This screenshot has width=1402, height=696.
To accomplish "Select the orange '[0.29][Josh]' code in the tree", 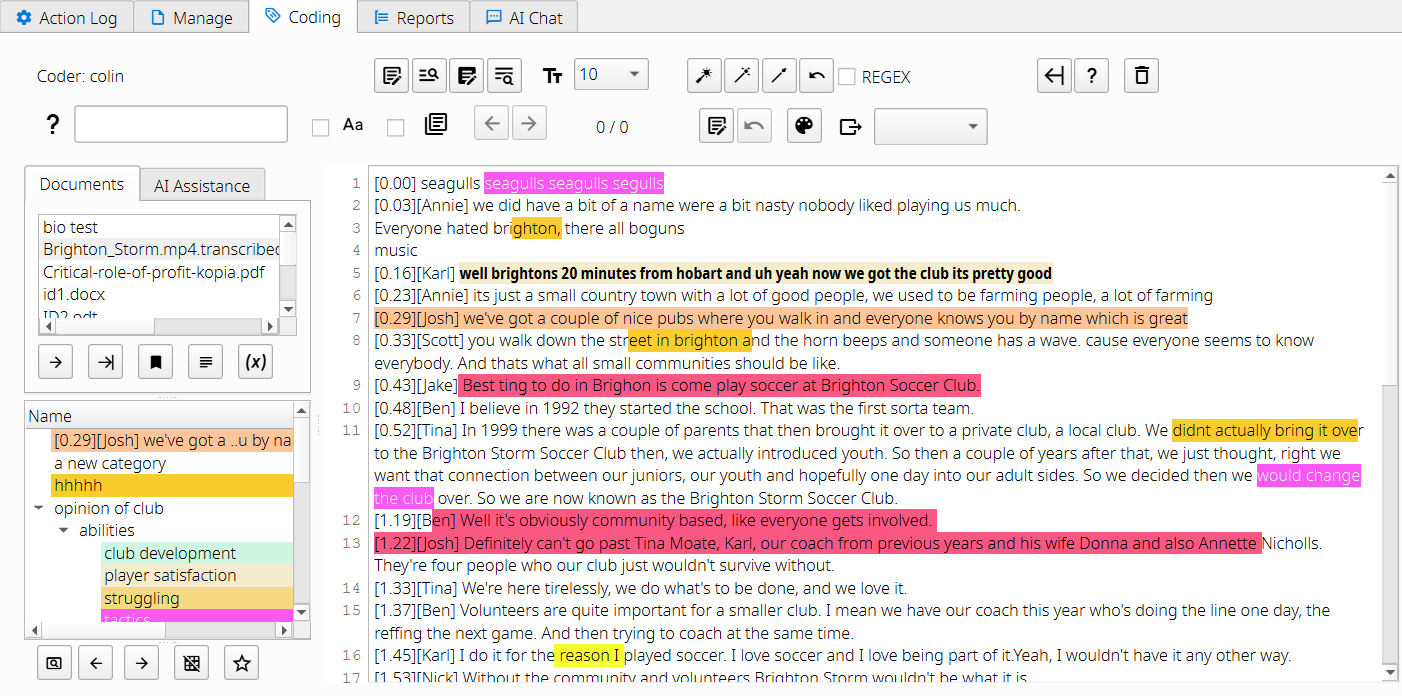I will click(172, 440).
